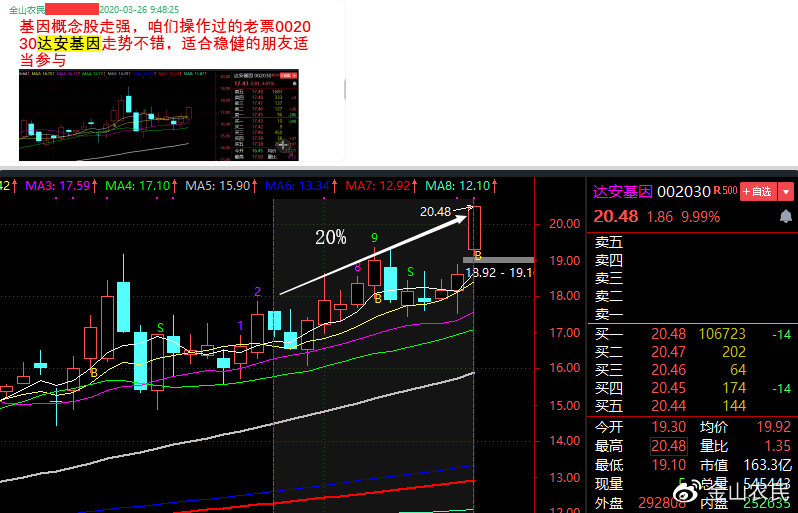The image size is (798, 513).
Task: Click the 500 index badge beside stock code
Action: point(729,190)
